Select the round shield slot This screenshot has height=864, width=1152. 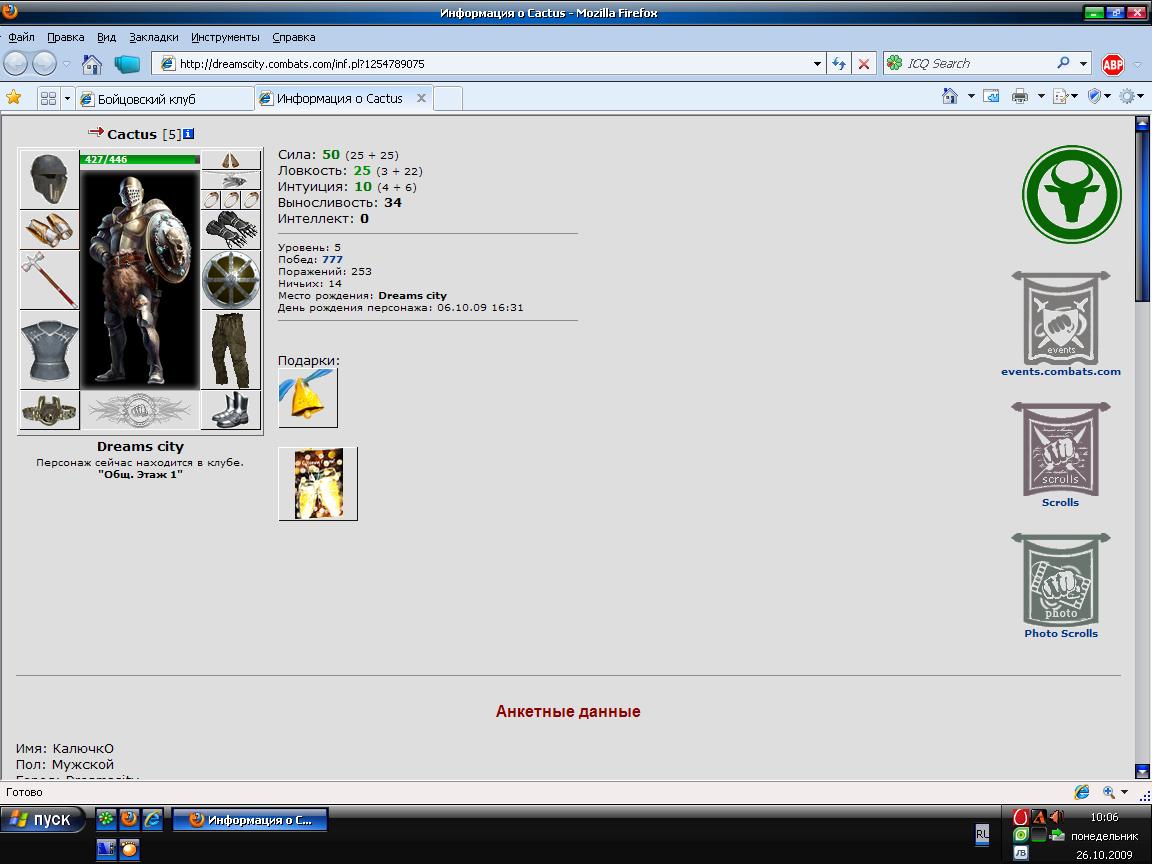[x=231, y=280]
